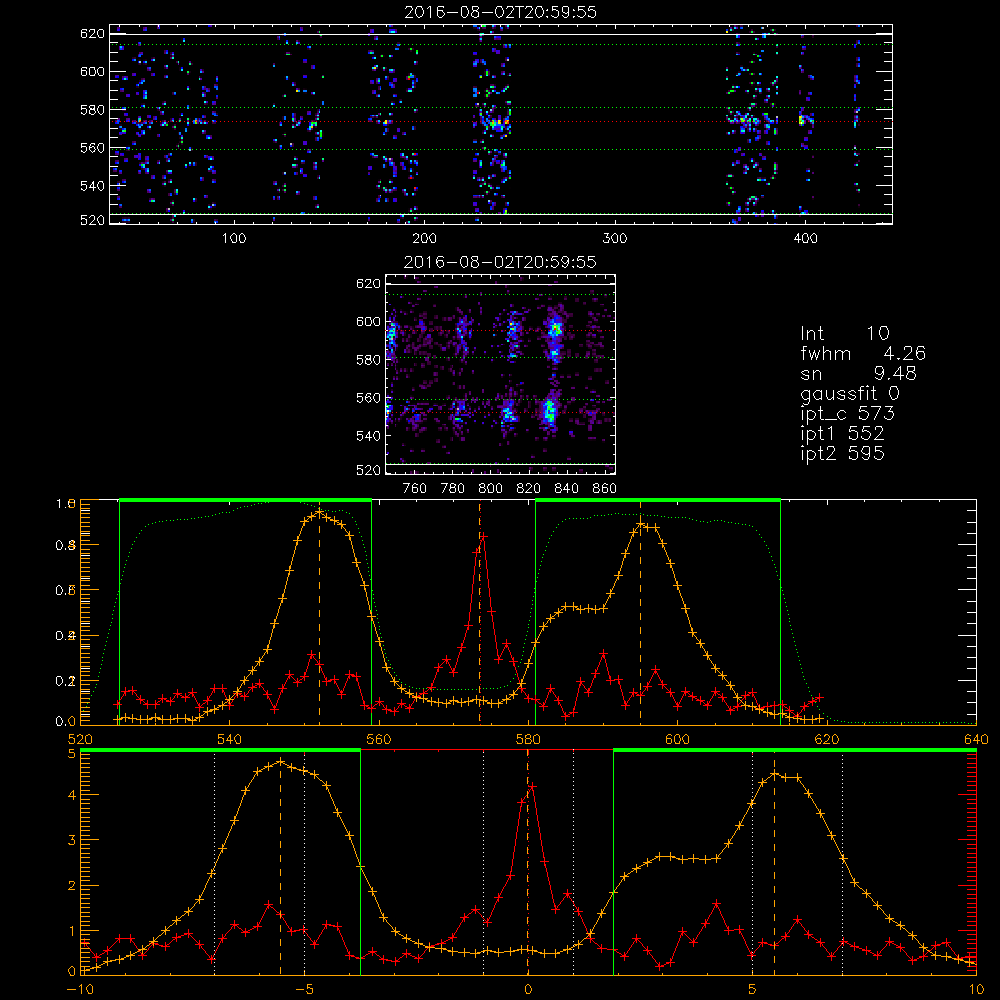The width and height of the screenshot is (1000, 1000).
Task: Select x-axis label '860' of the middle image
Action: click(604, 489)
